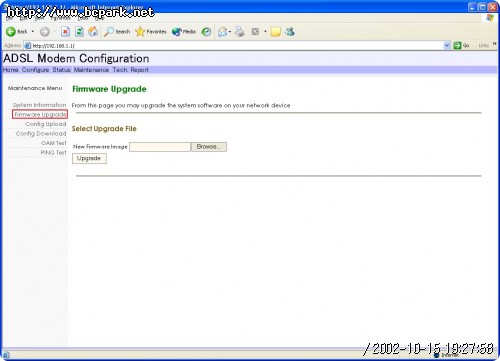Launch the Messenger icon in the toolbar
The image size is (500, 361).
(x=290, y=32)
